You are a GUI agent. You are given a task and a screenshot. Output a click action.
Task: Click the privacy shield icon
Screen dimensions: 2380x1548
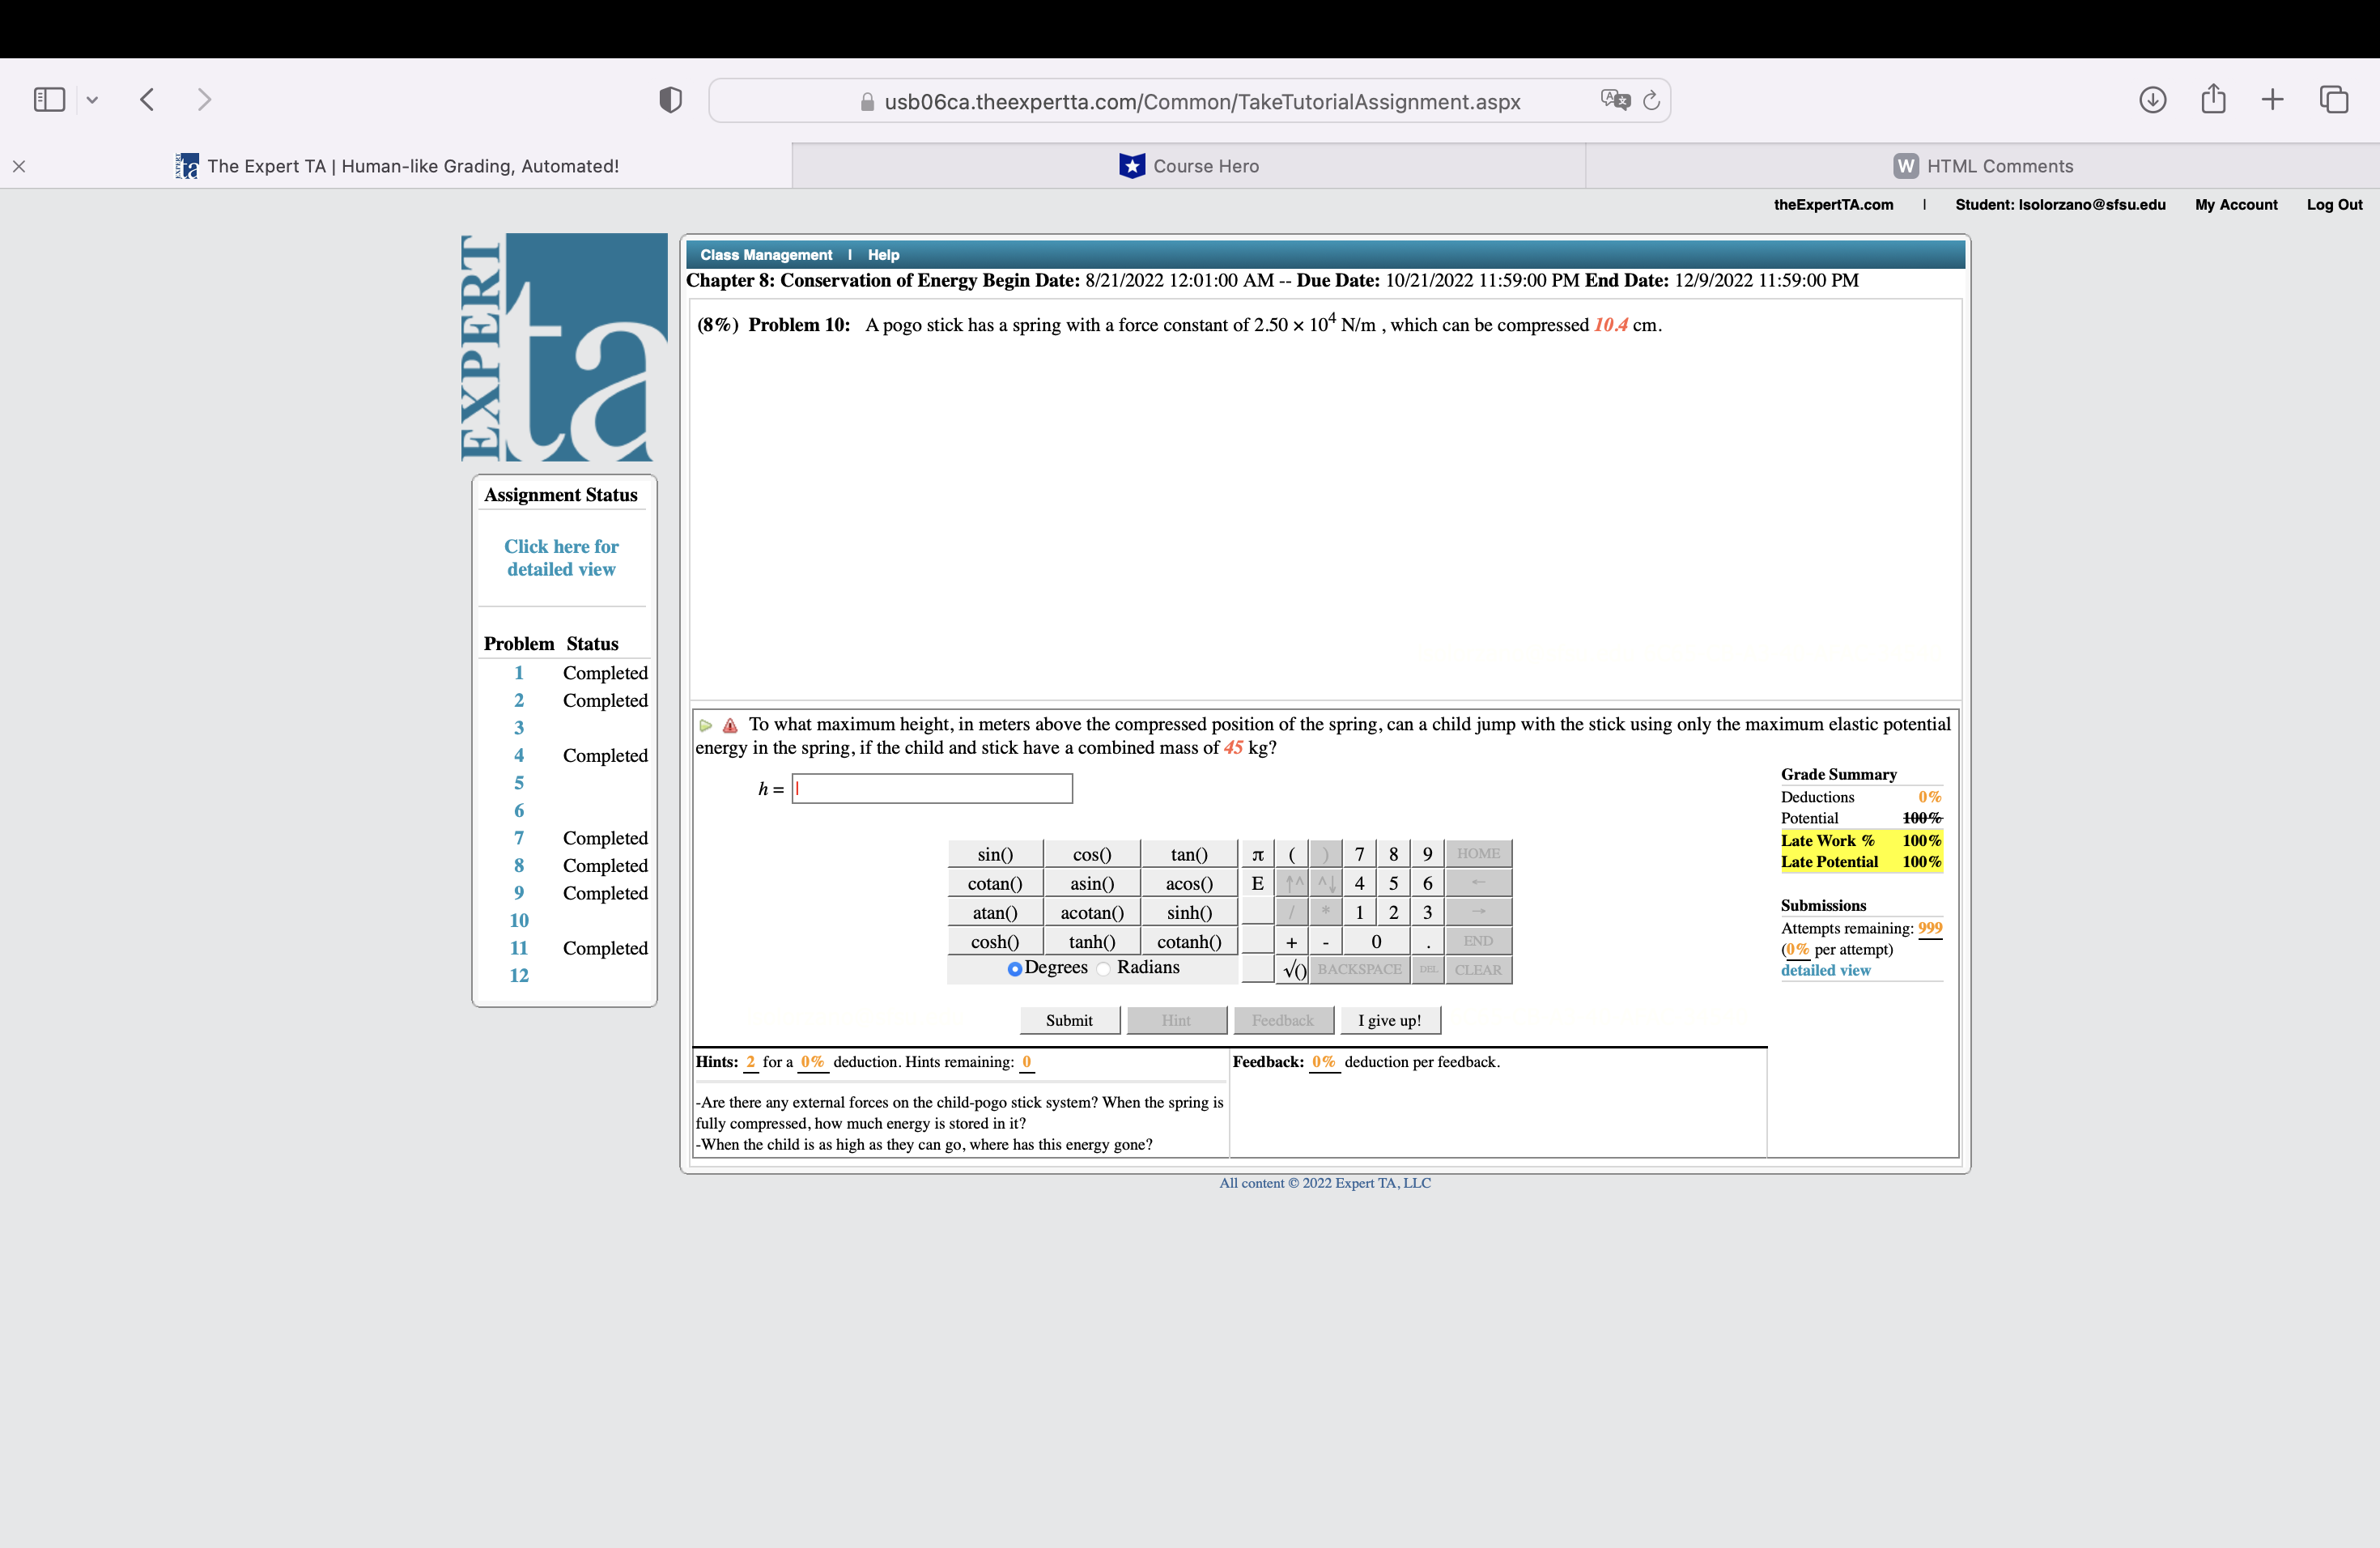tap(669, 99)
